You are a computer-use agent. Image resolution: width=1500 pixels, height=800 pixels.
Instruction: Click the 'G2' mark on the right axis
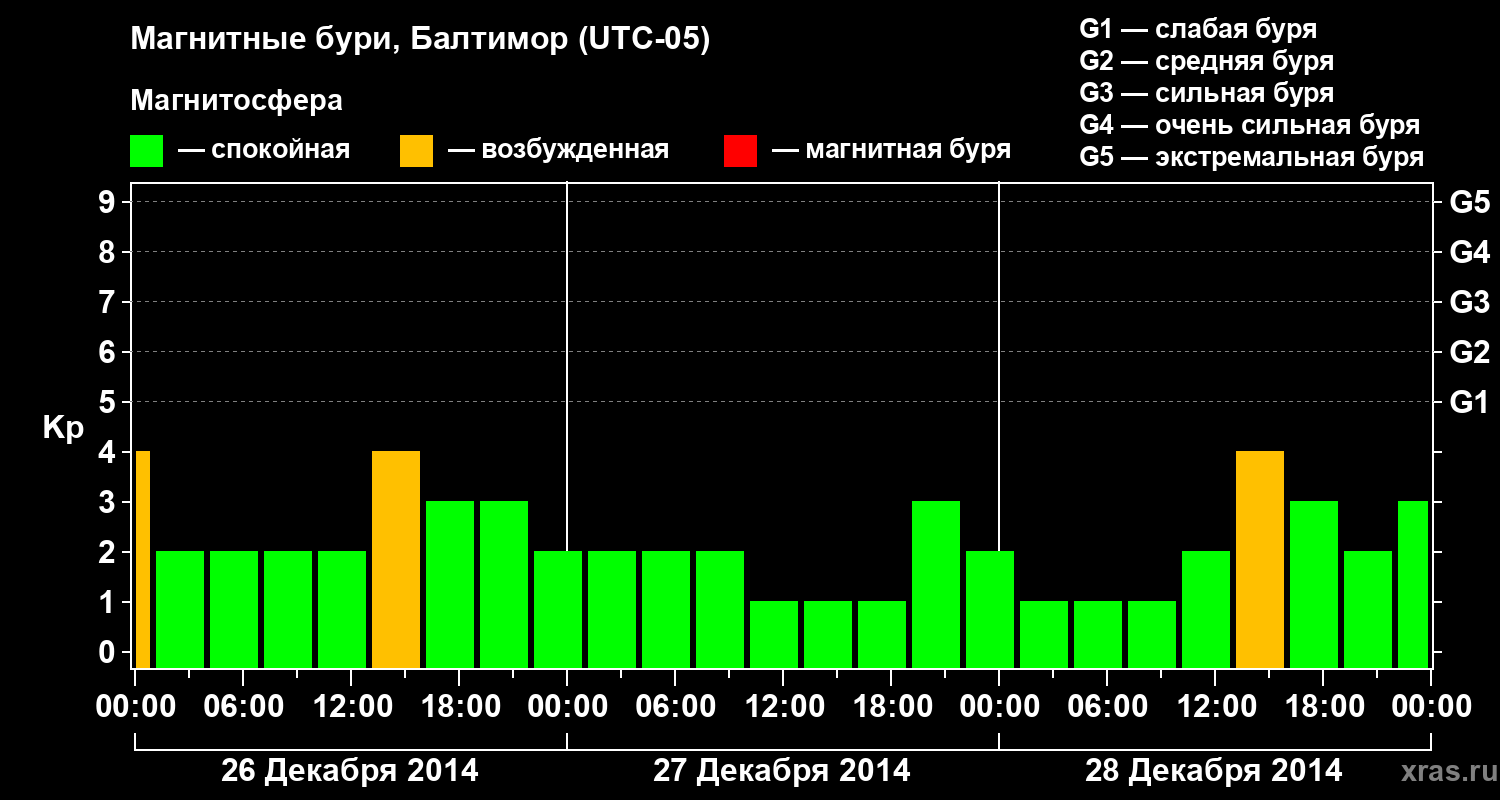pos(1469,353)
